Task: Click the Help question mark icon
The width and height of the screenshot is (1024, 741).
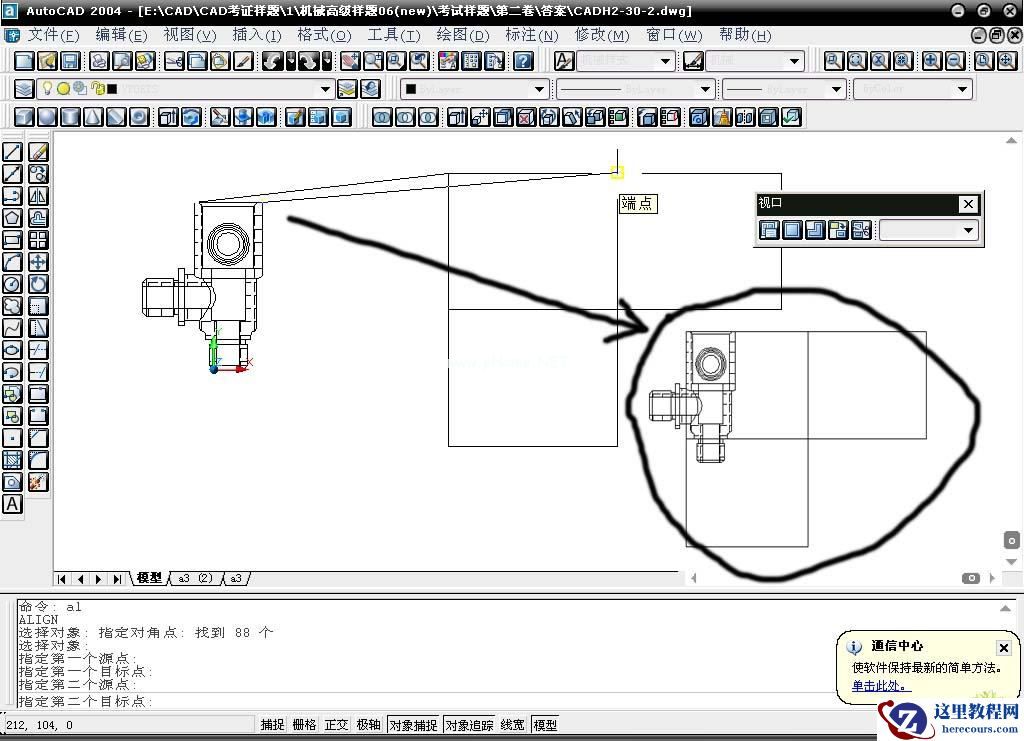Action: (523, 61)
